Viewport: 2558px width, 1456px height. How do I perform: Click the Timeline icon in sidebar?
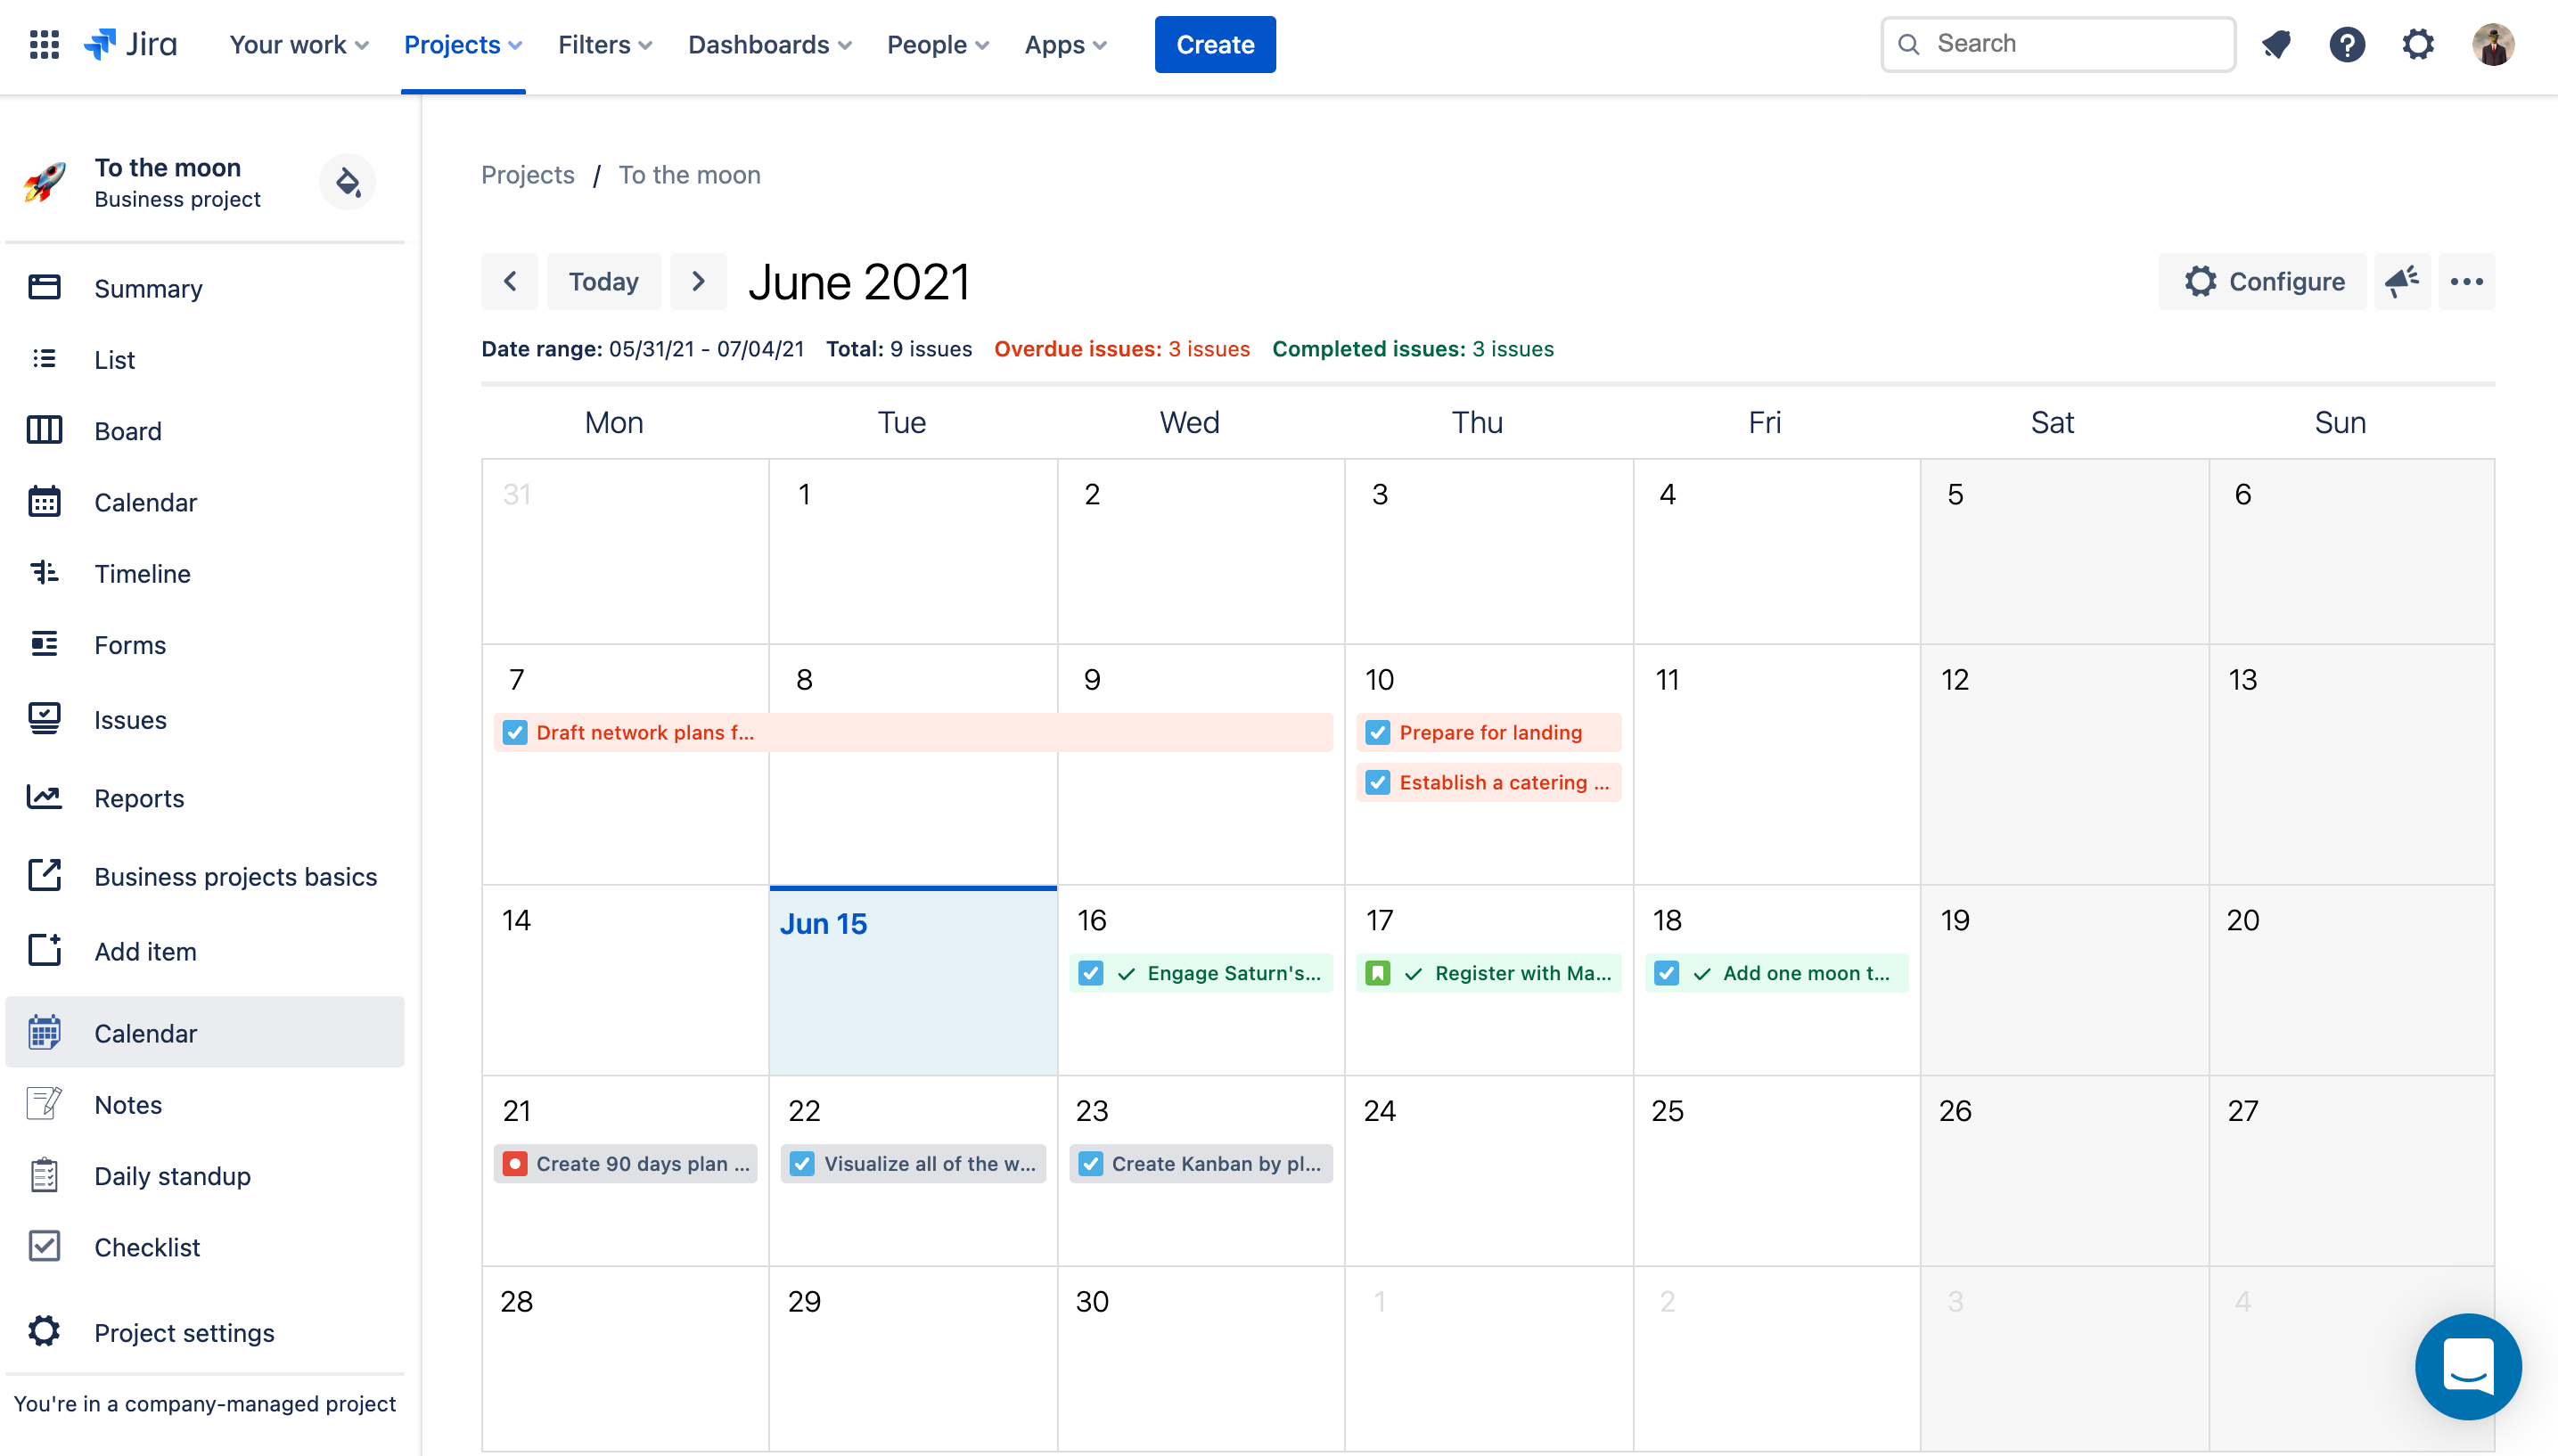coord(42,573)
